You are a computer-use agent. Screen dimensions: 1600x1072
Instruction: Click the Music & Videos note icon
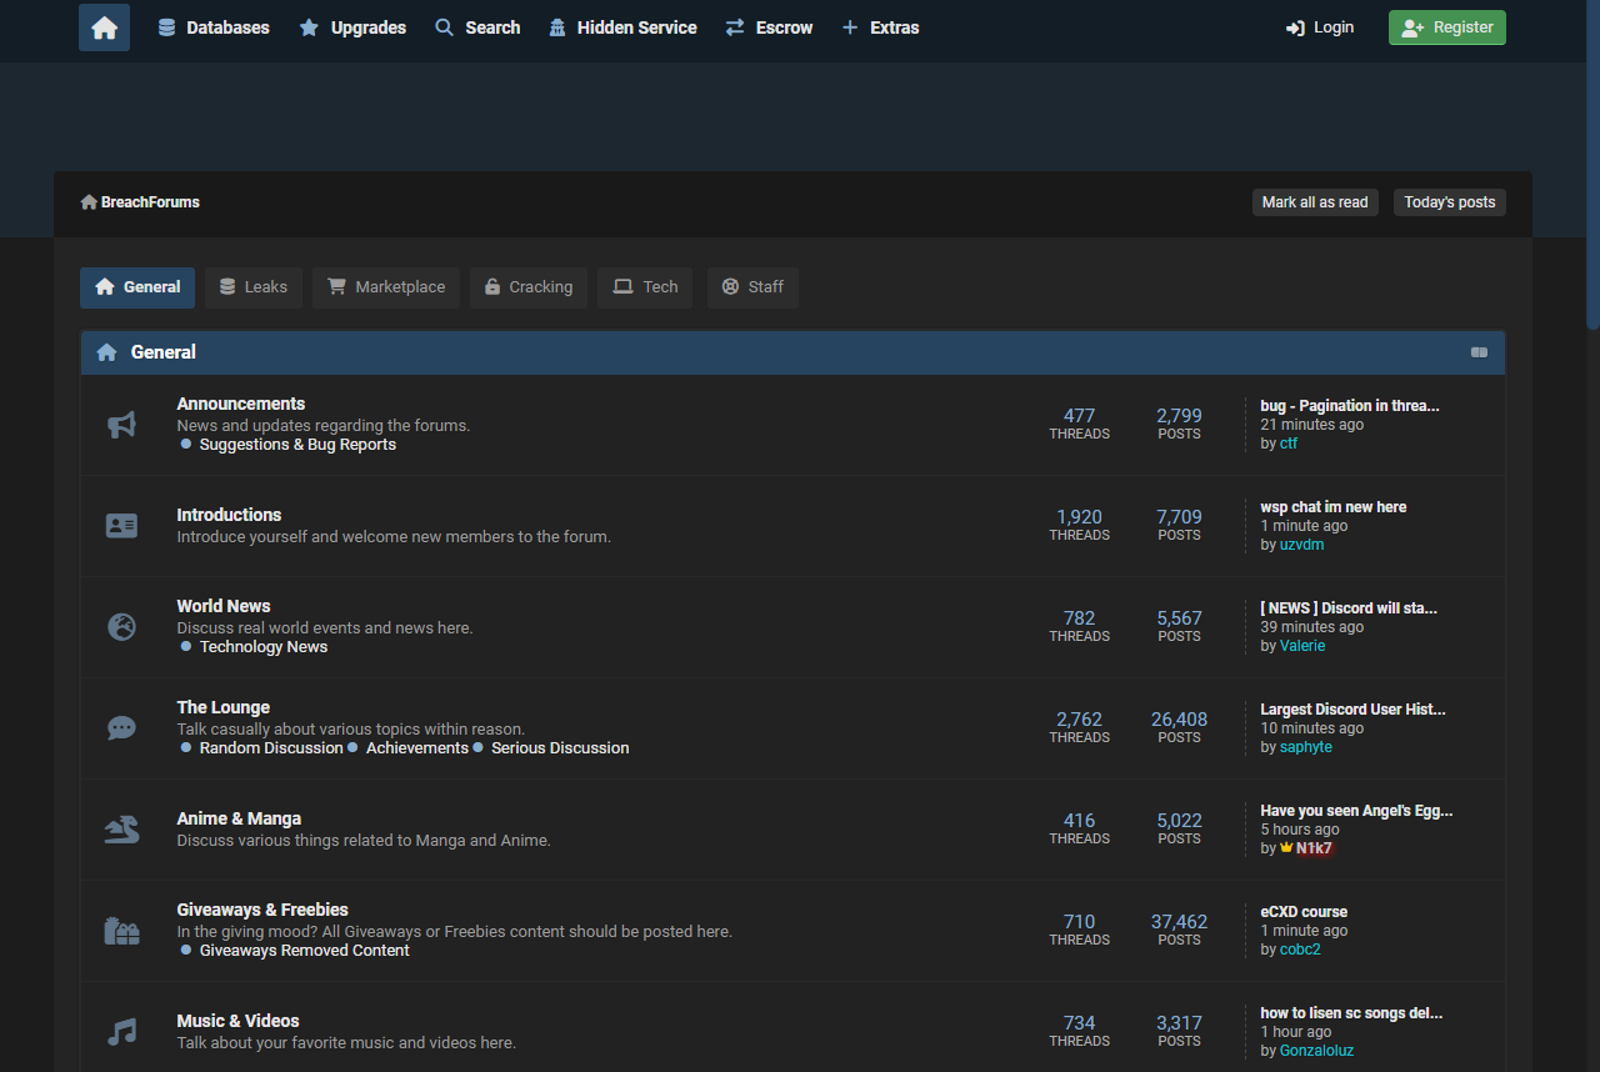coord(122,1031)
